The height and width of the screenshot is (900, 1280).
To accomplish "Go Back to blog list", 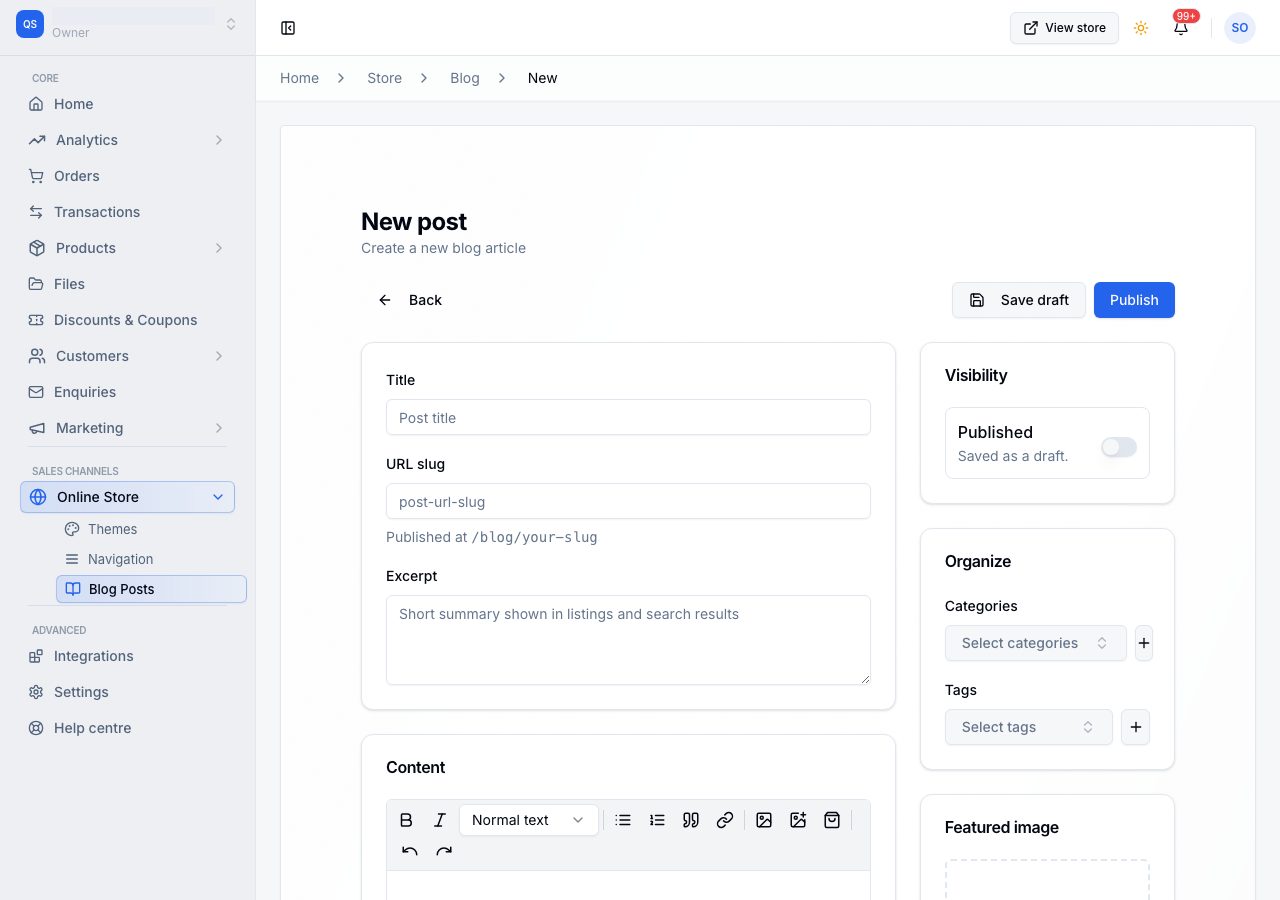I will coord(410,300).
